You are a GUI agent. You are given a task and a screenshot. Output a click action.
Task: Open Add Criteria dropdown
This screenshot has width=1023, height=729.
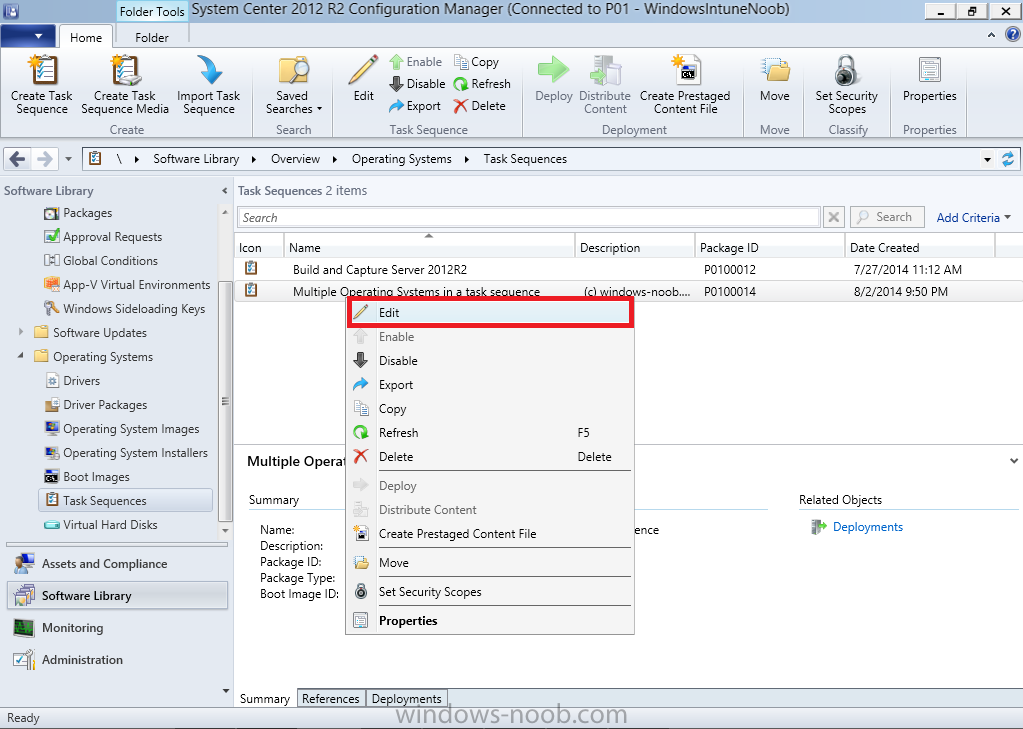click(973, 217)
